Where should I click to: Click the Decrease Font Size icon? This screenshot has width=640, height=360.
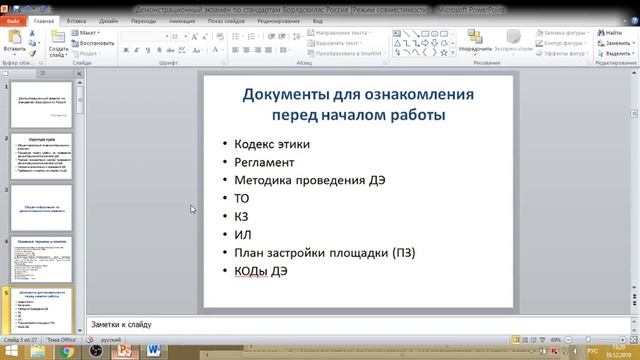[205, 37]
